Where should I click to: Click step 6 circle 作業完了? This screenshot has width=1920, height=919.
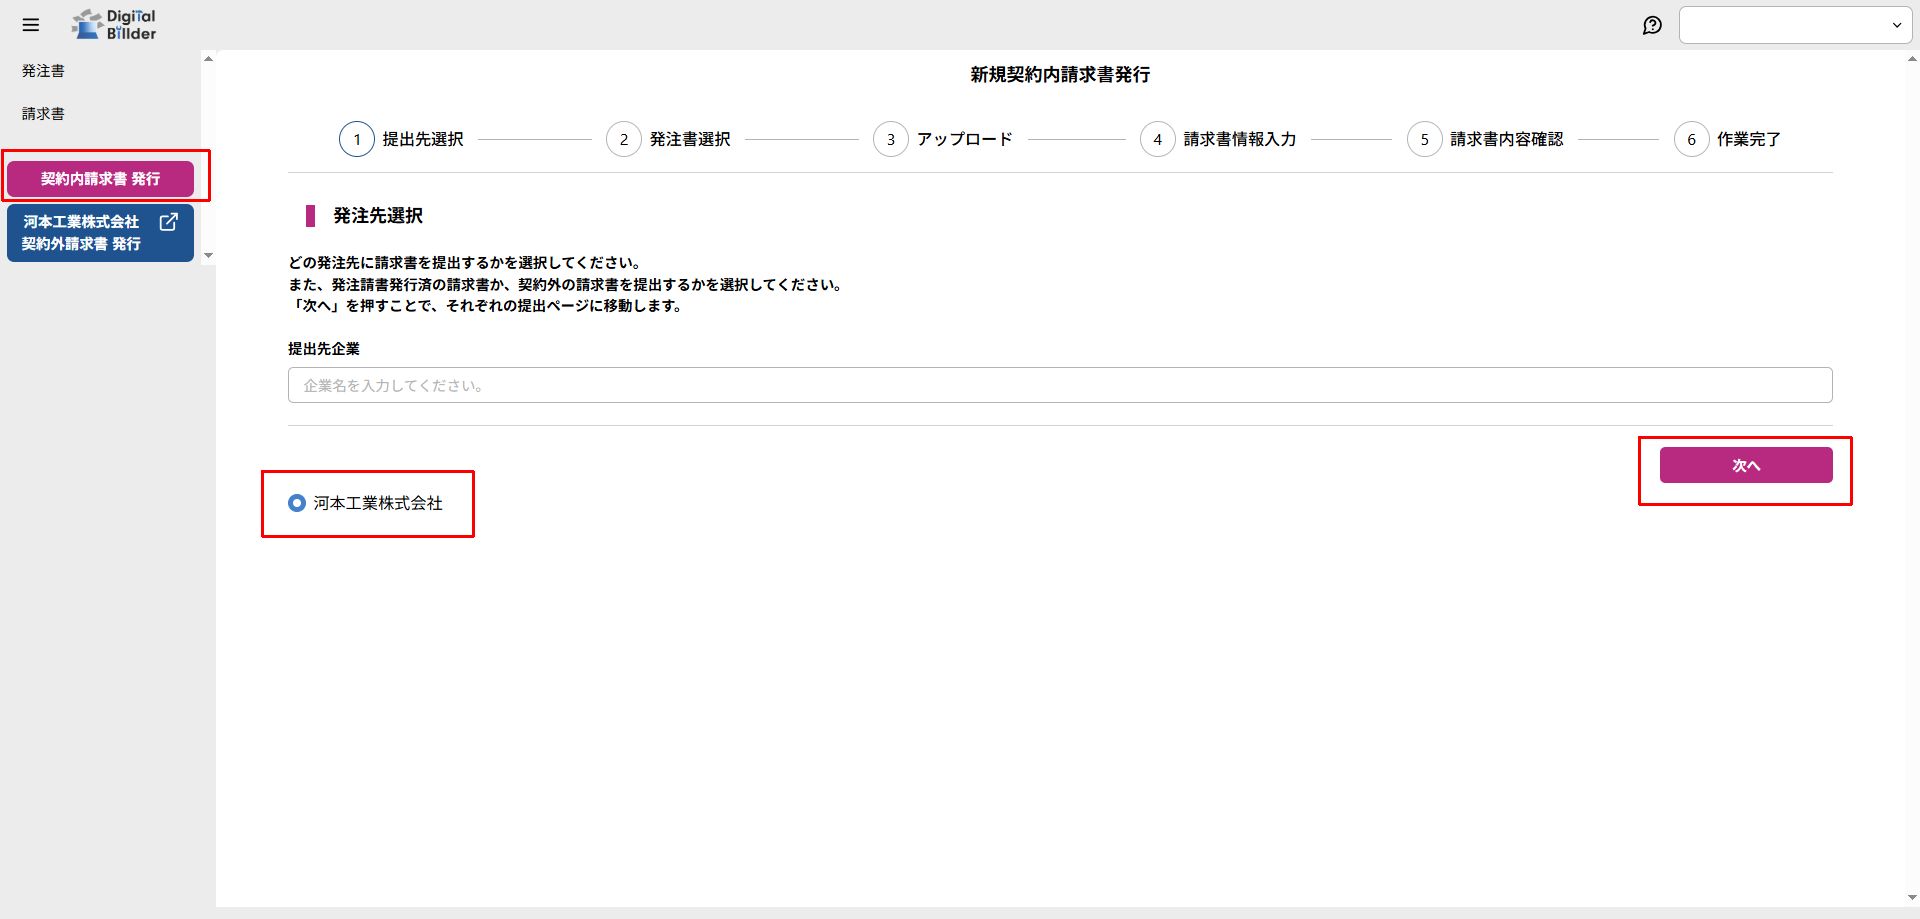[1691, 139]
